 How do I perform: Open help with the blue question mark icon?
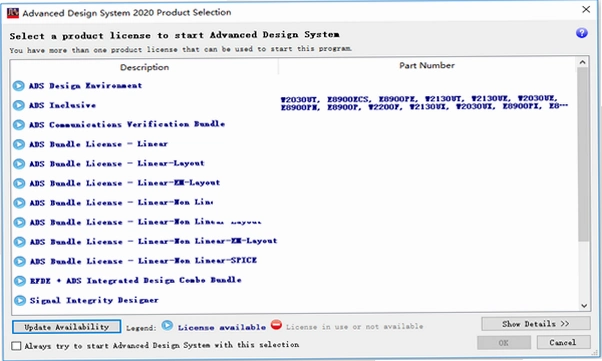(x=582, y=33)
